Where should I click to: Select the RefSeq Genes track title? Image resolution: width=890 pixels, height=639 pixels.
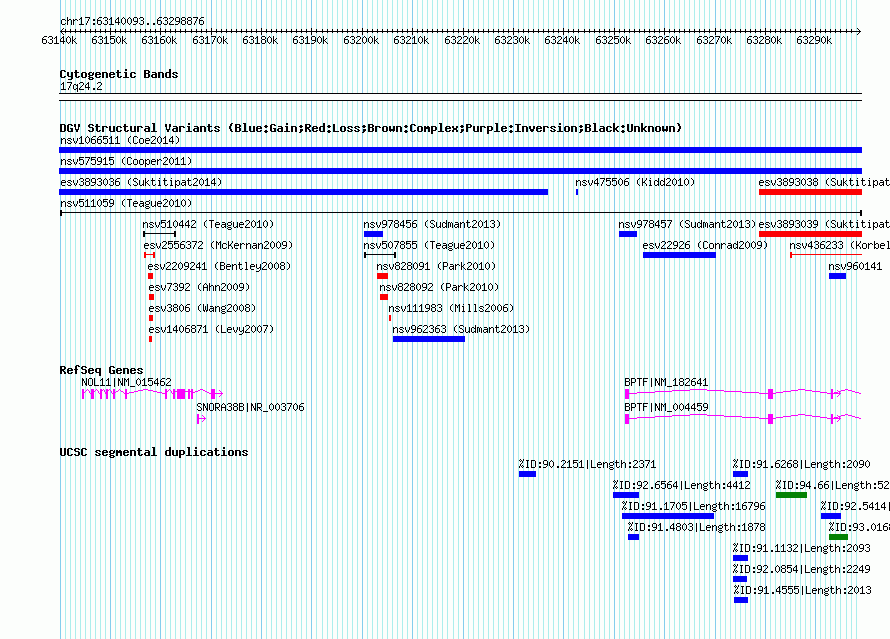(102, 370)
